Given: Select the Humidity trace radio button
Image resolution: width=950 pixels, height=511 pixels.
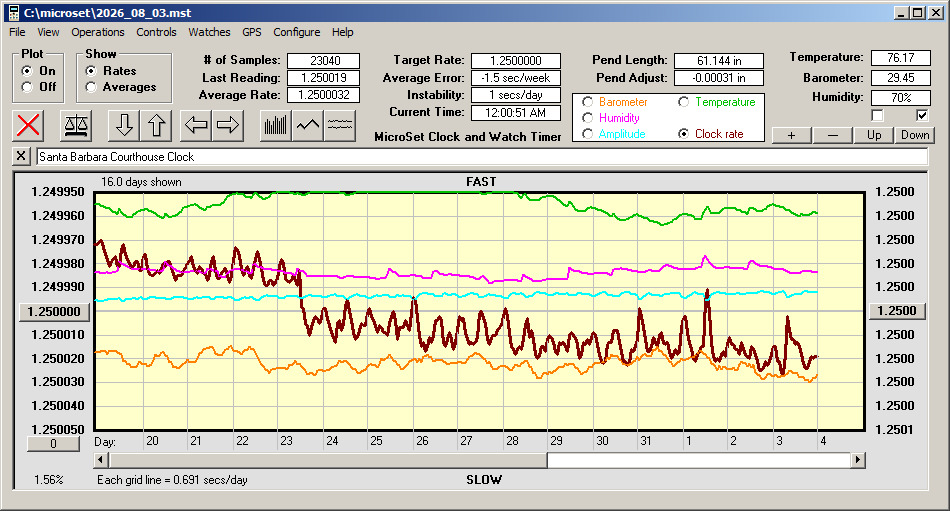Looking at the screenshot, I should (587, 118).
